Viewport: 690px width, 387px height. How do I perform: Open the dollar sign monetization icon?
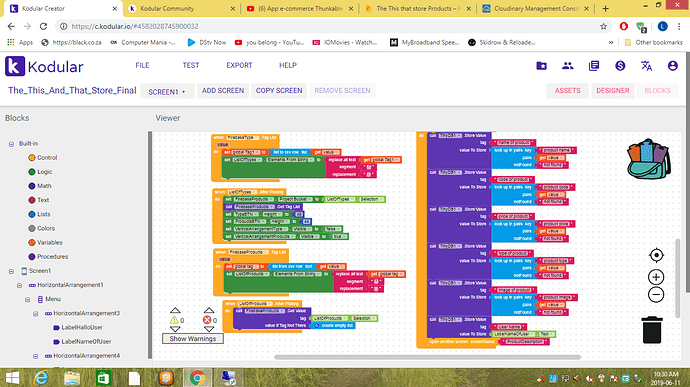coord(620,66)
